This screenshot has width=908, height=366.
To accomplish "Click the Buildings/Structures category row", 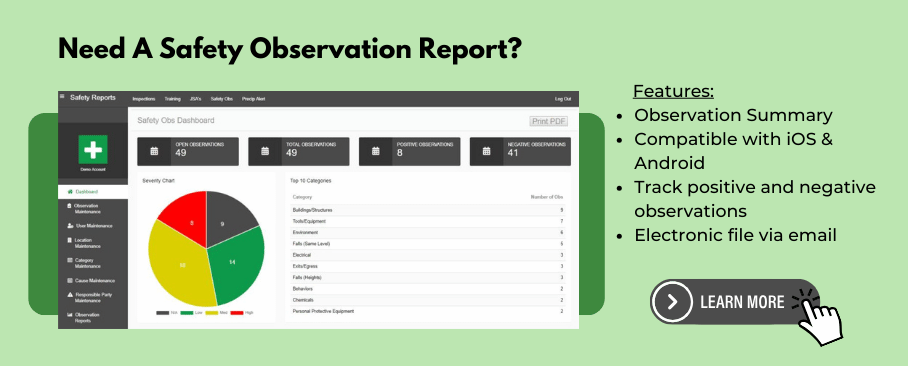I will click(428, 210).
